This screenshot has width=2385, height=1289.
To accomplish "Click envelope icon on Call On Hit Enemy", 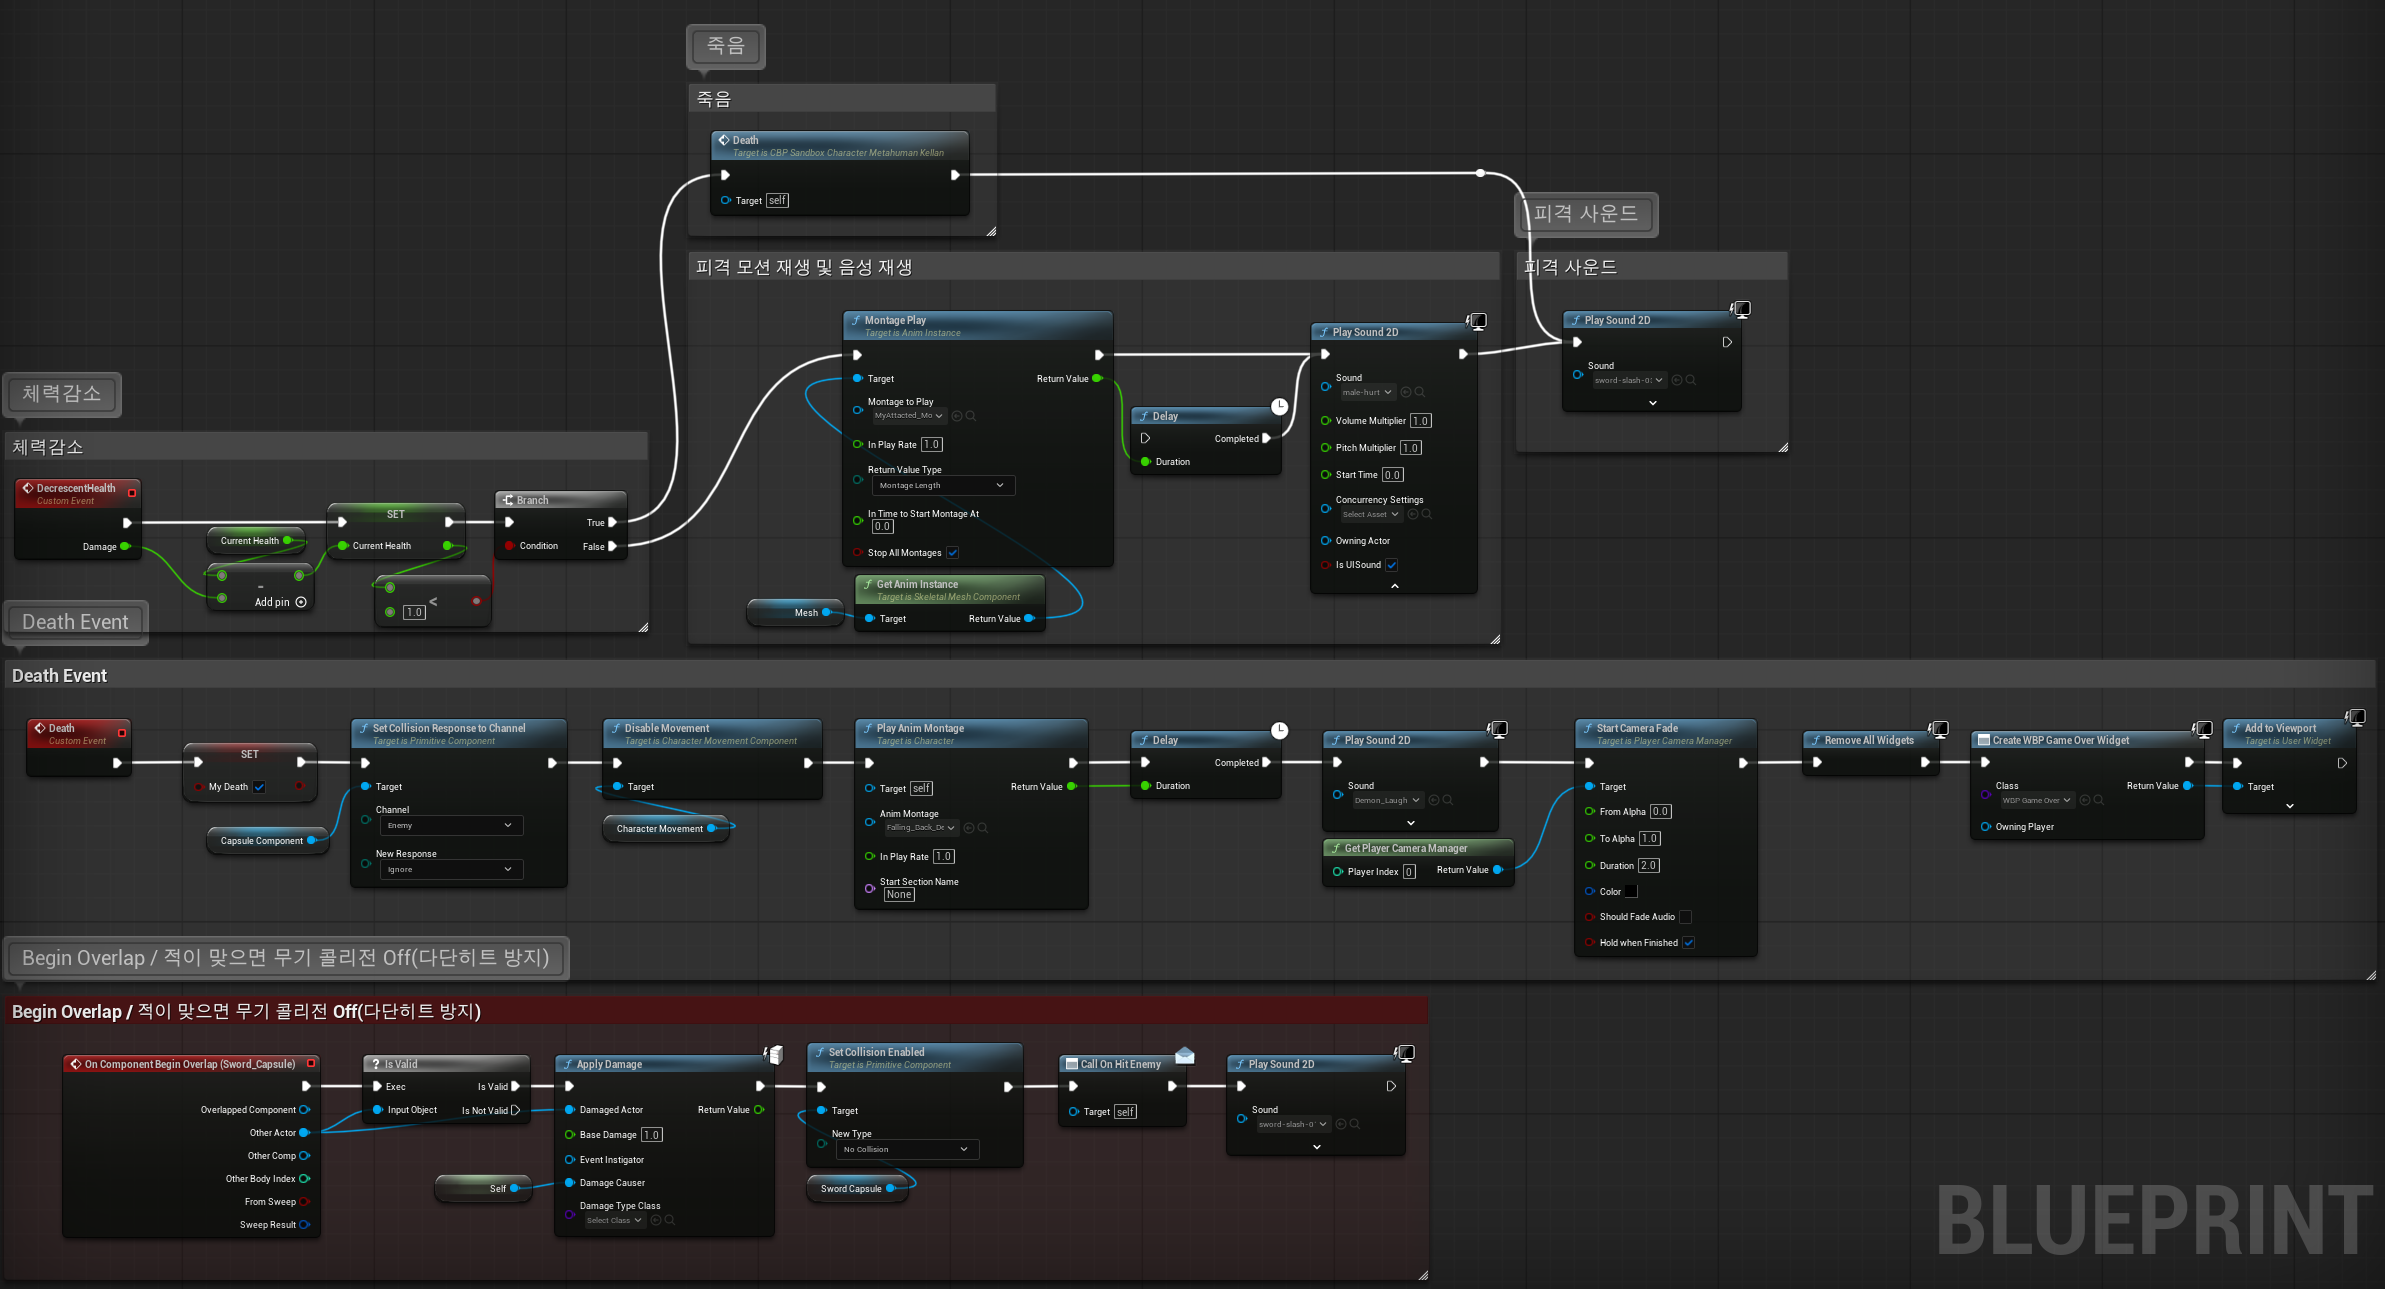I will pyautogui.click(x=1185, y=1055).
